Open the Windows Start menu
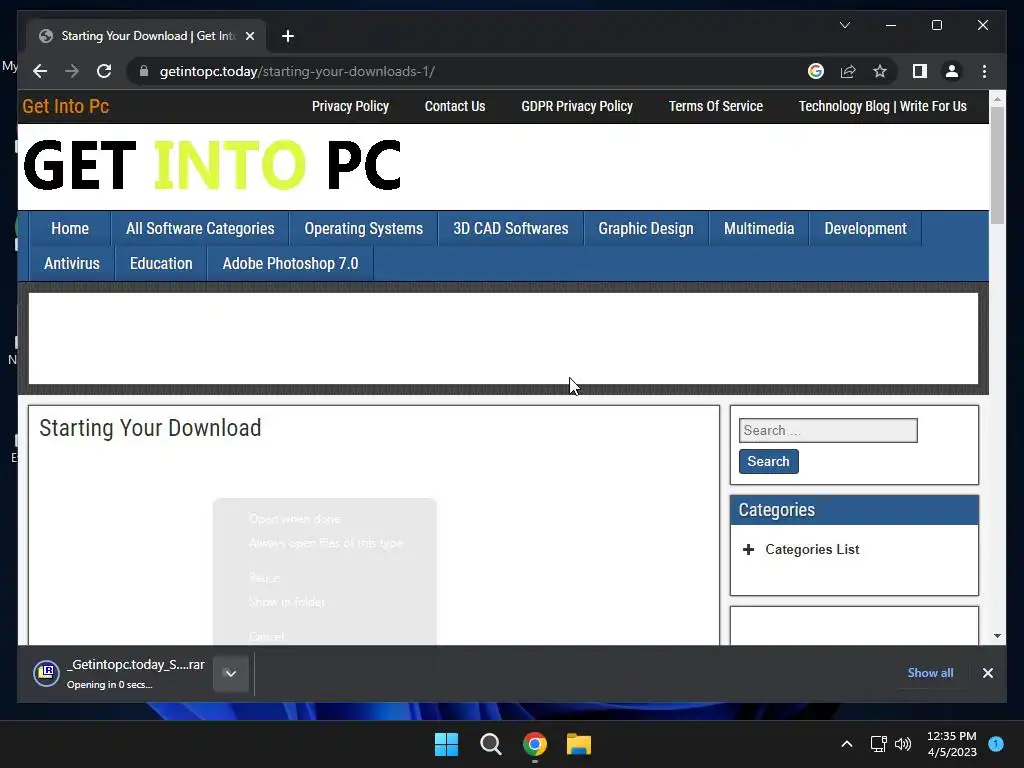The image size is (1024, 768). pos(447,744)
